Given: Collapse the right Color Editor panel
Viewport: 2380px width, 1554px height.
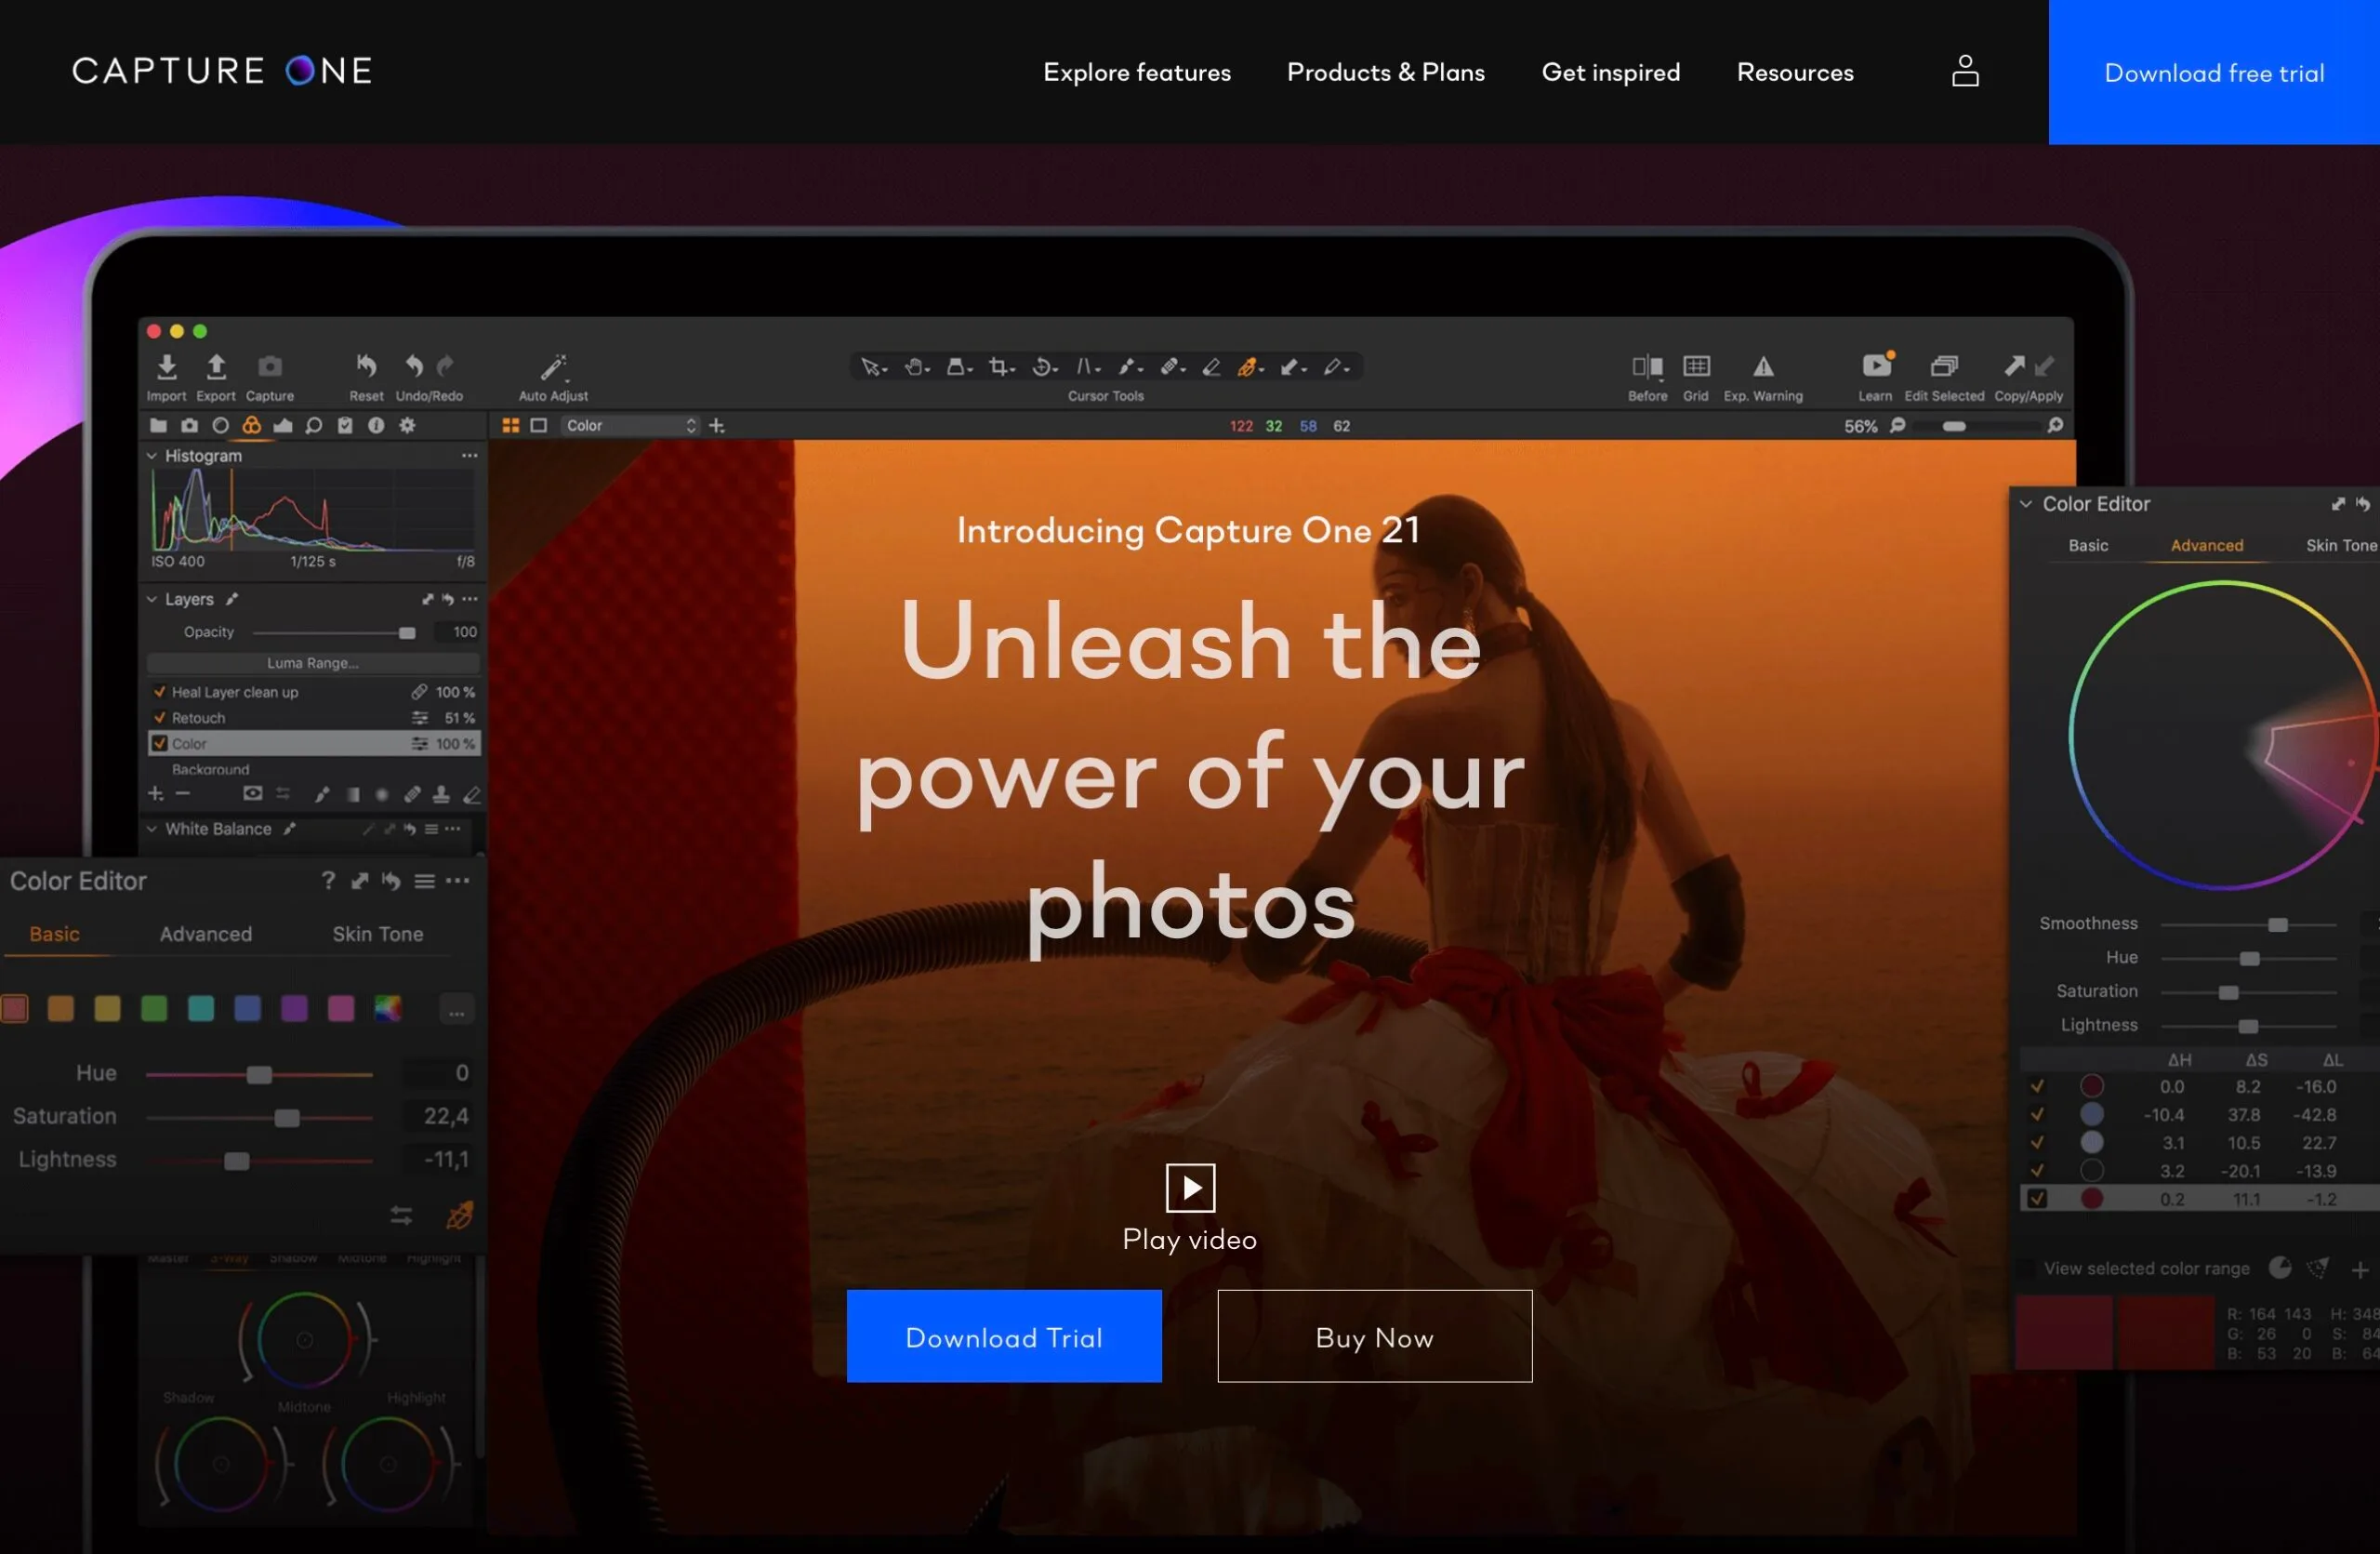Looking at the screenshot, I should pyautogui.click(x=2026, y=504).
